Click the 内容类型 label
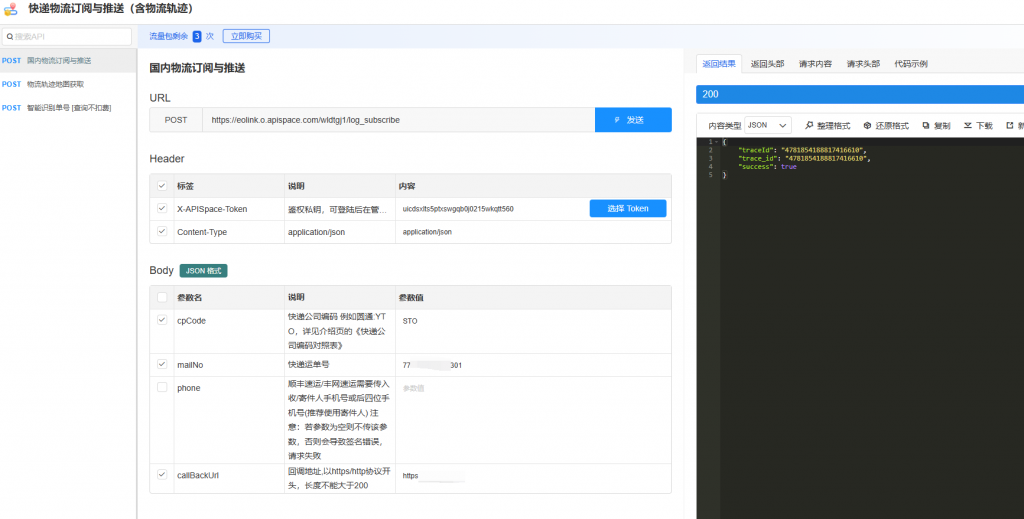Image resolution: width=1024 pixels, height=519 pixels. pyautogui.click(x=724, y=125)
